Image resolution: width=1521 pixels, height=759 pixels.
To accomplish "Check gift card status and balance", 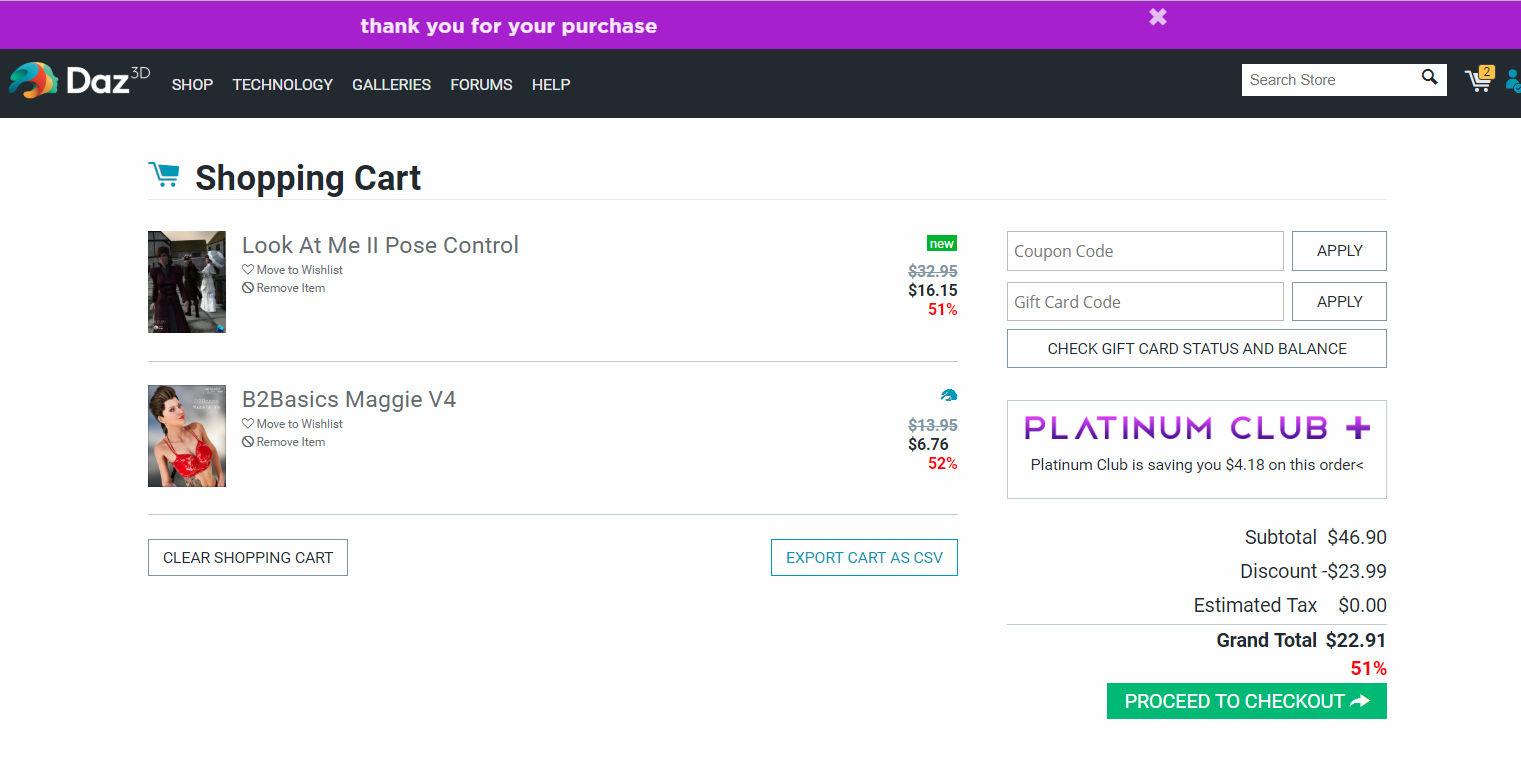I will click(1196, 349).
